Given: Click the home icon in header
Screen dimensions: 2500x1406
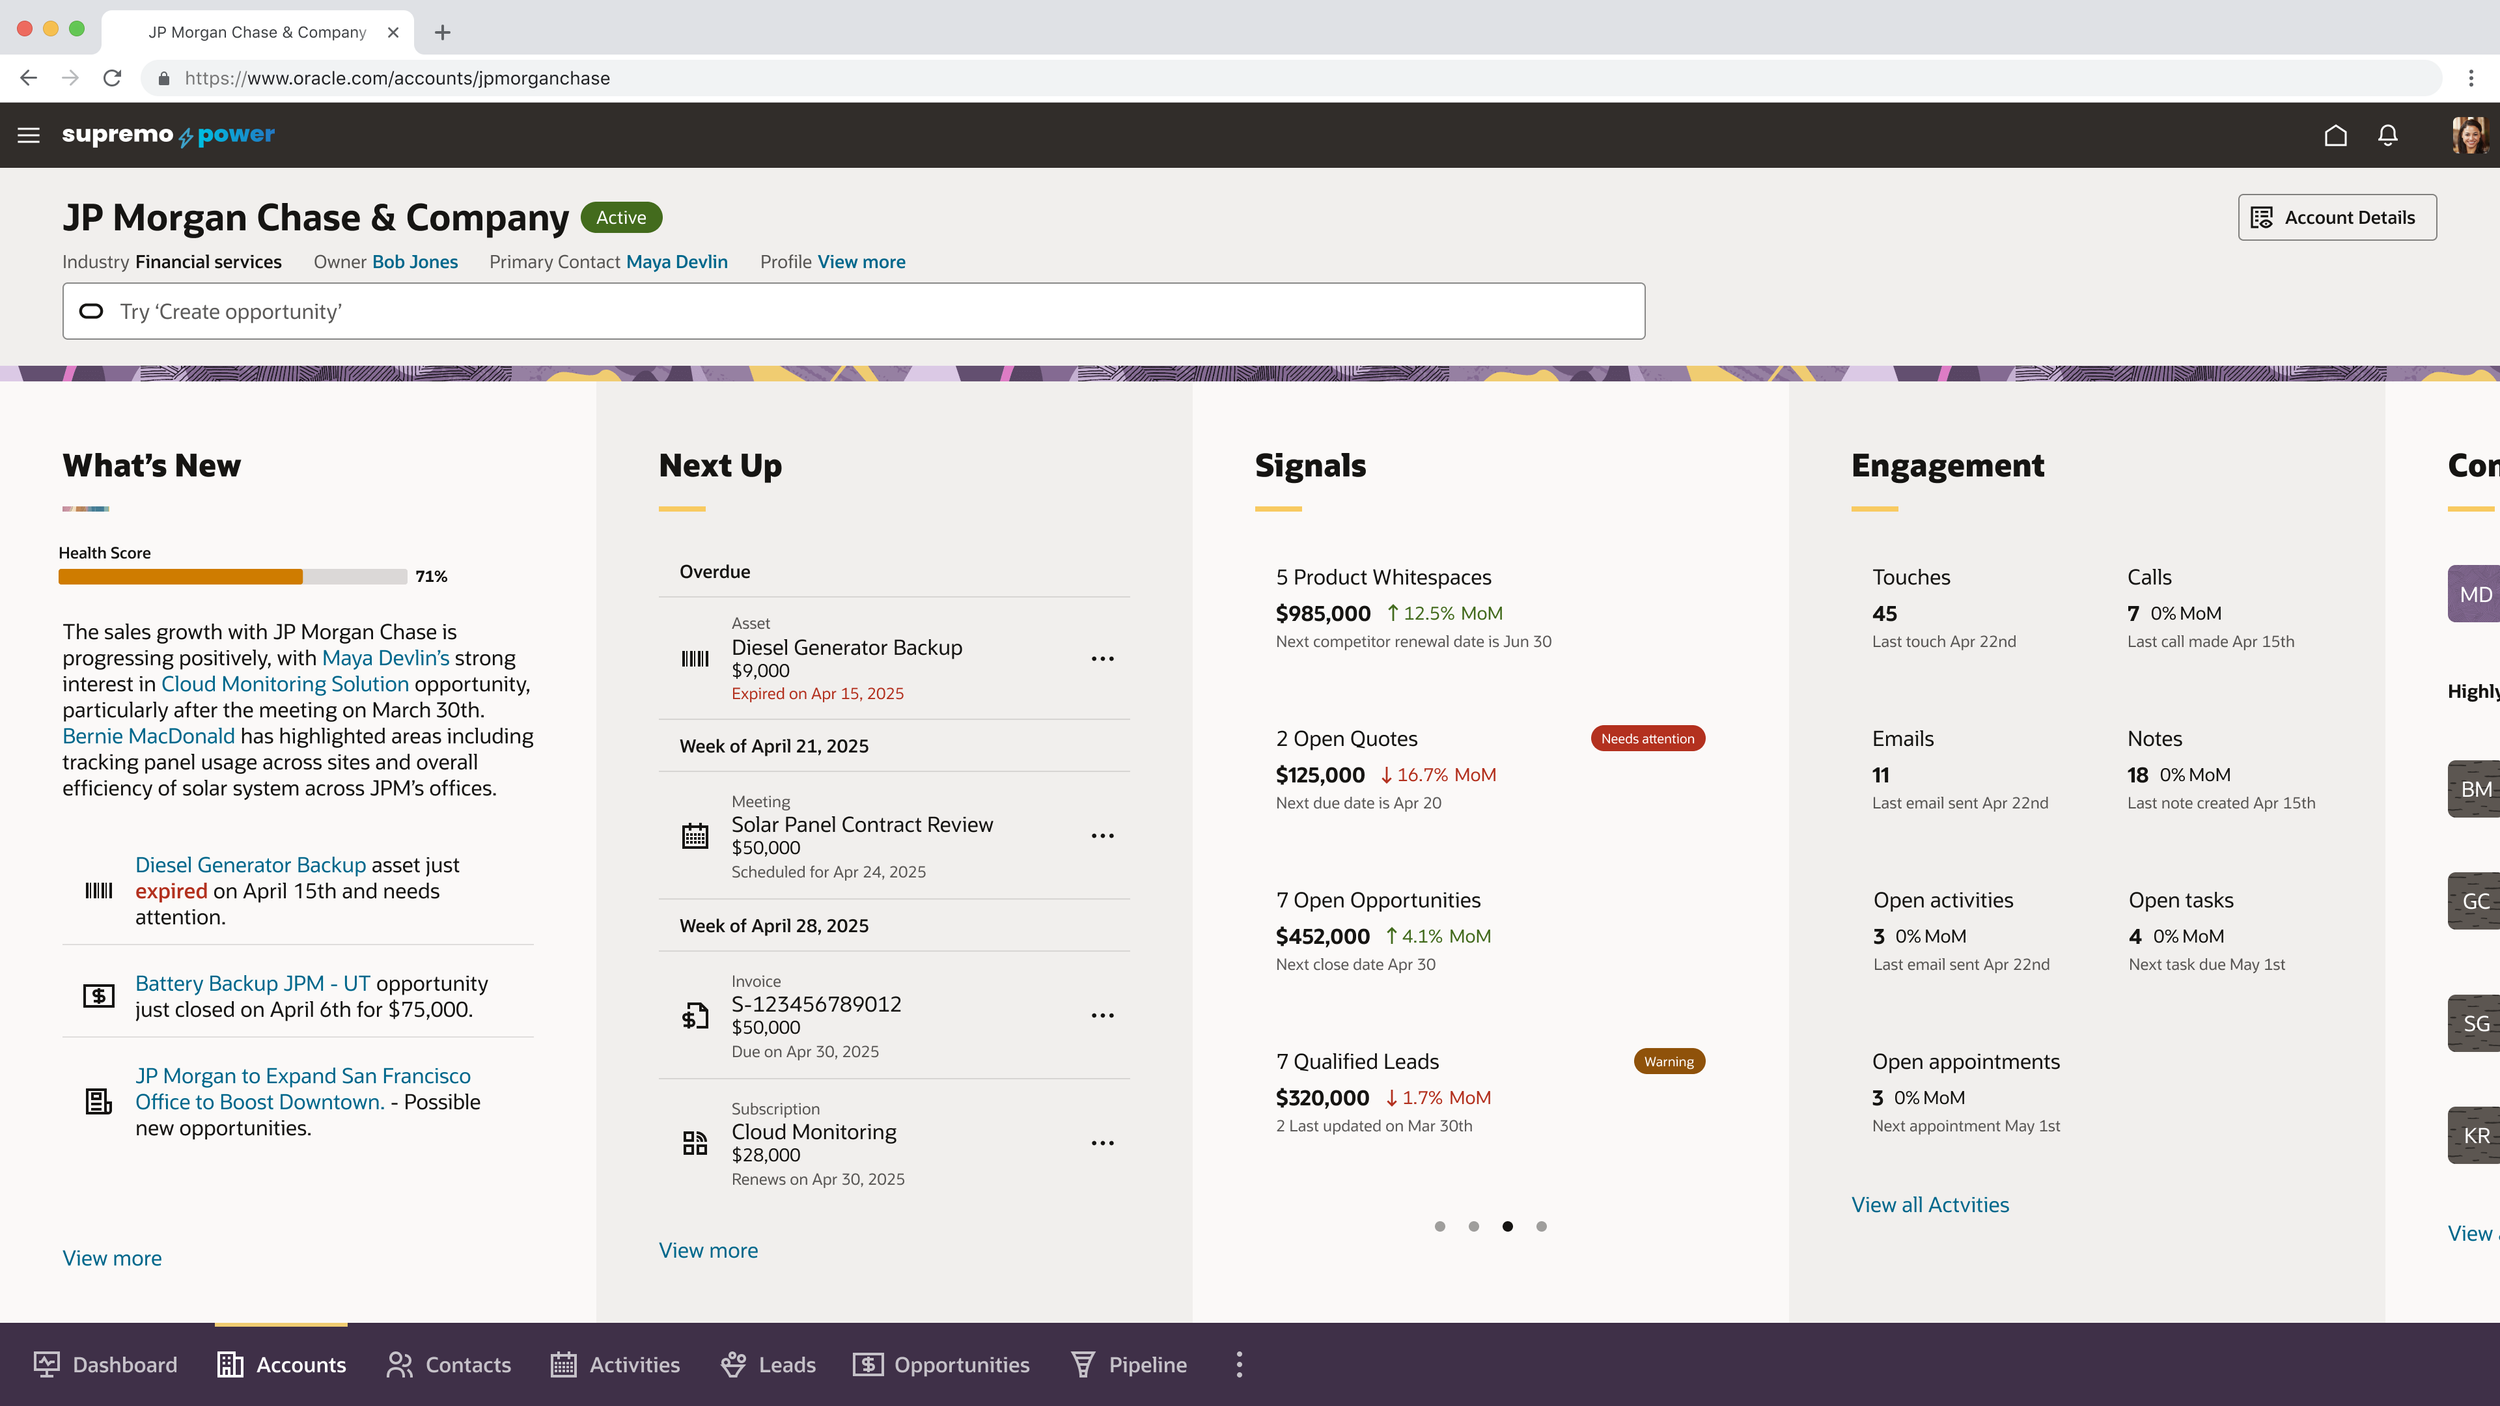Looking at the screenshot, I should click(2335, 135).
